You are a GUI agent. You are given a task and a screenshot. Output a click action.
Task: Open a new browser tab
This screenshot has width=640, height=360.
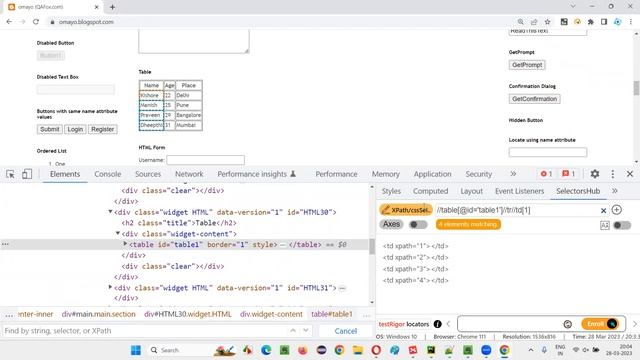pos(112,7)
